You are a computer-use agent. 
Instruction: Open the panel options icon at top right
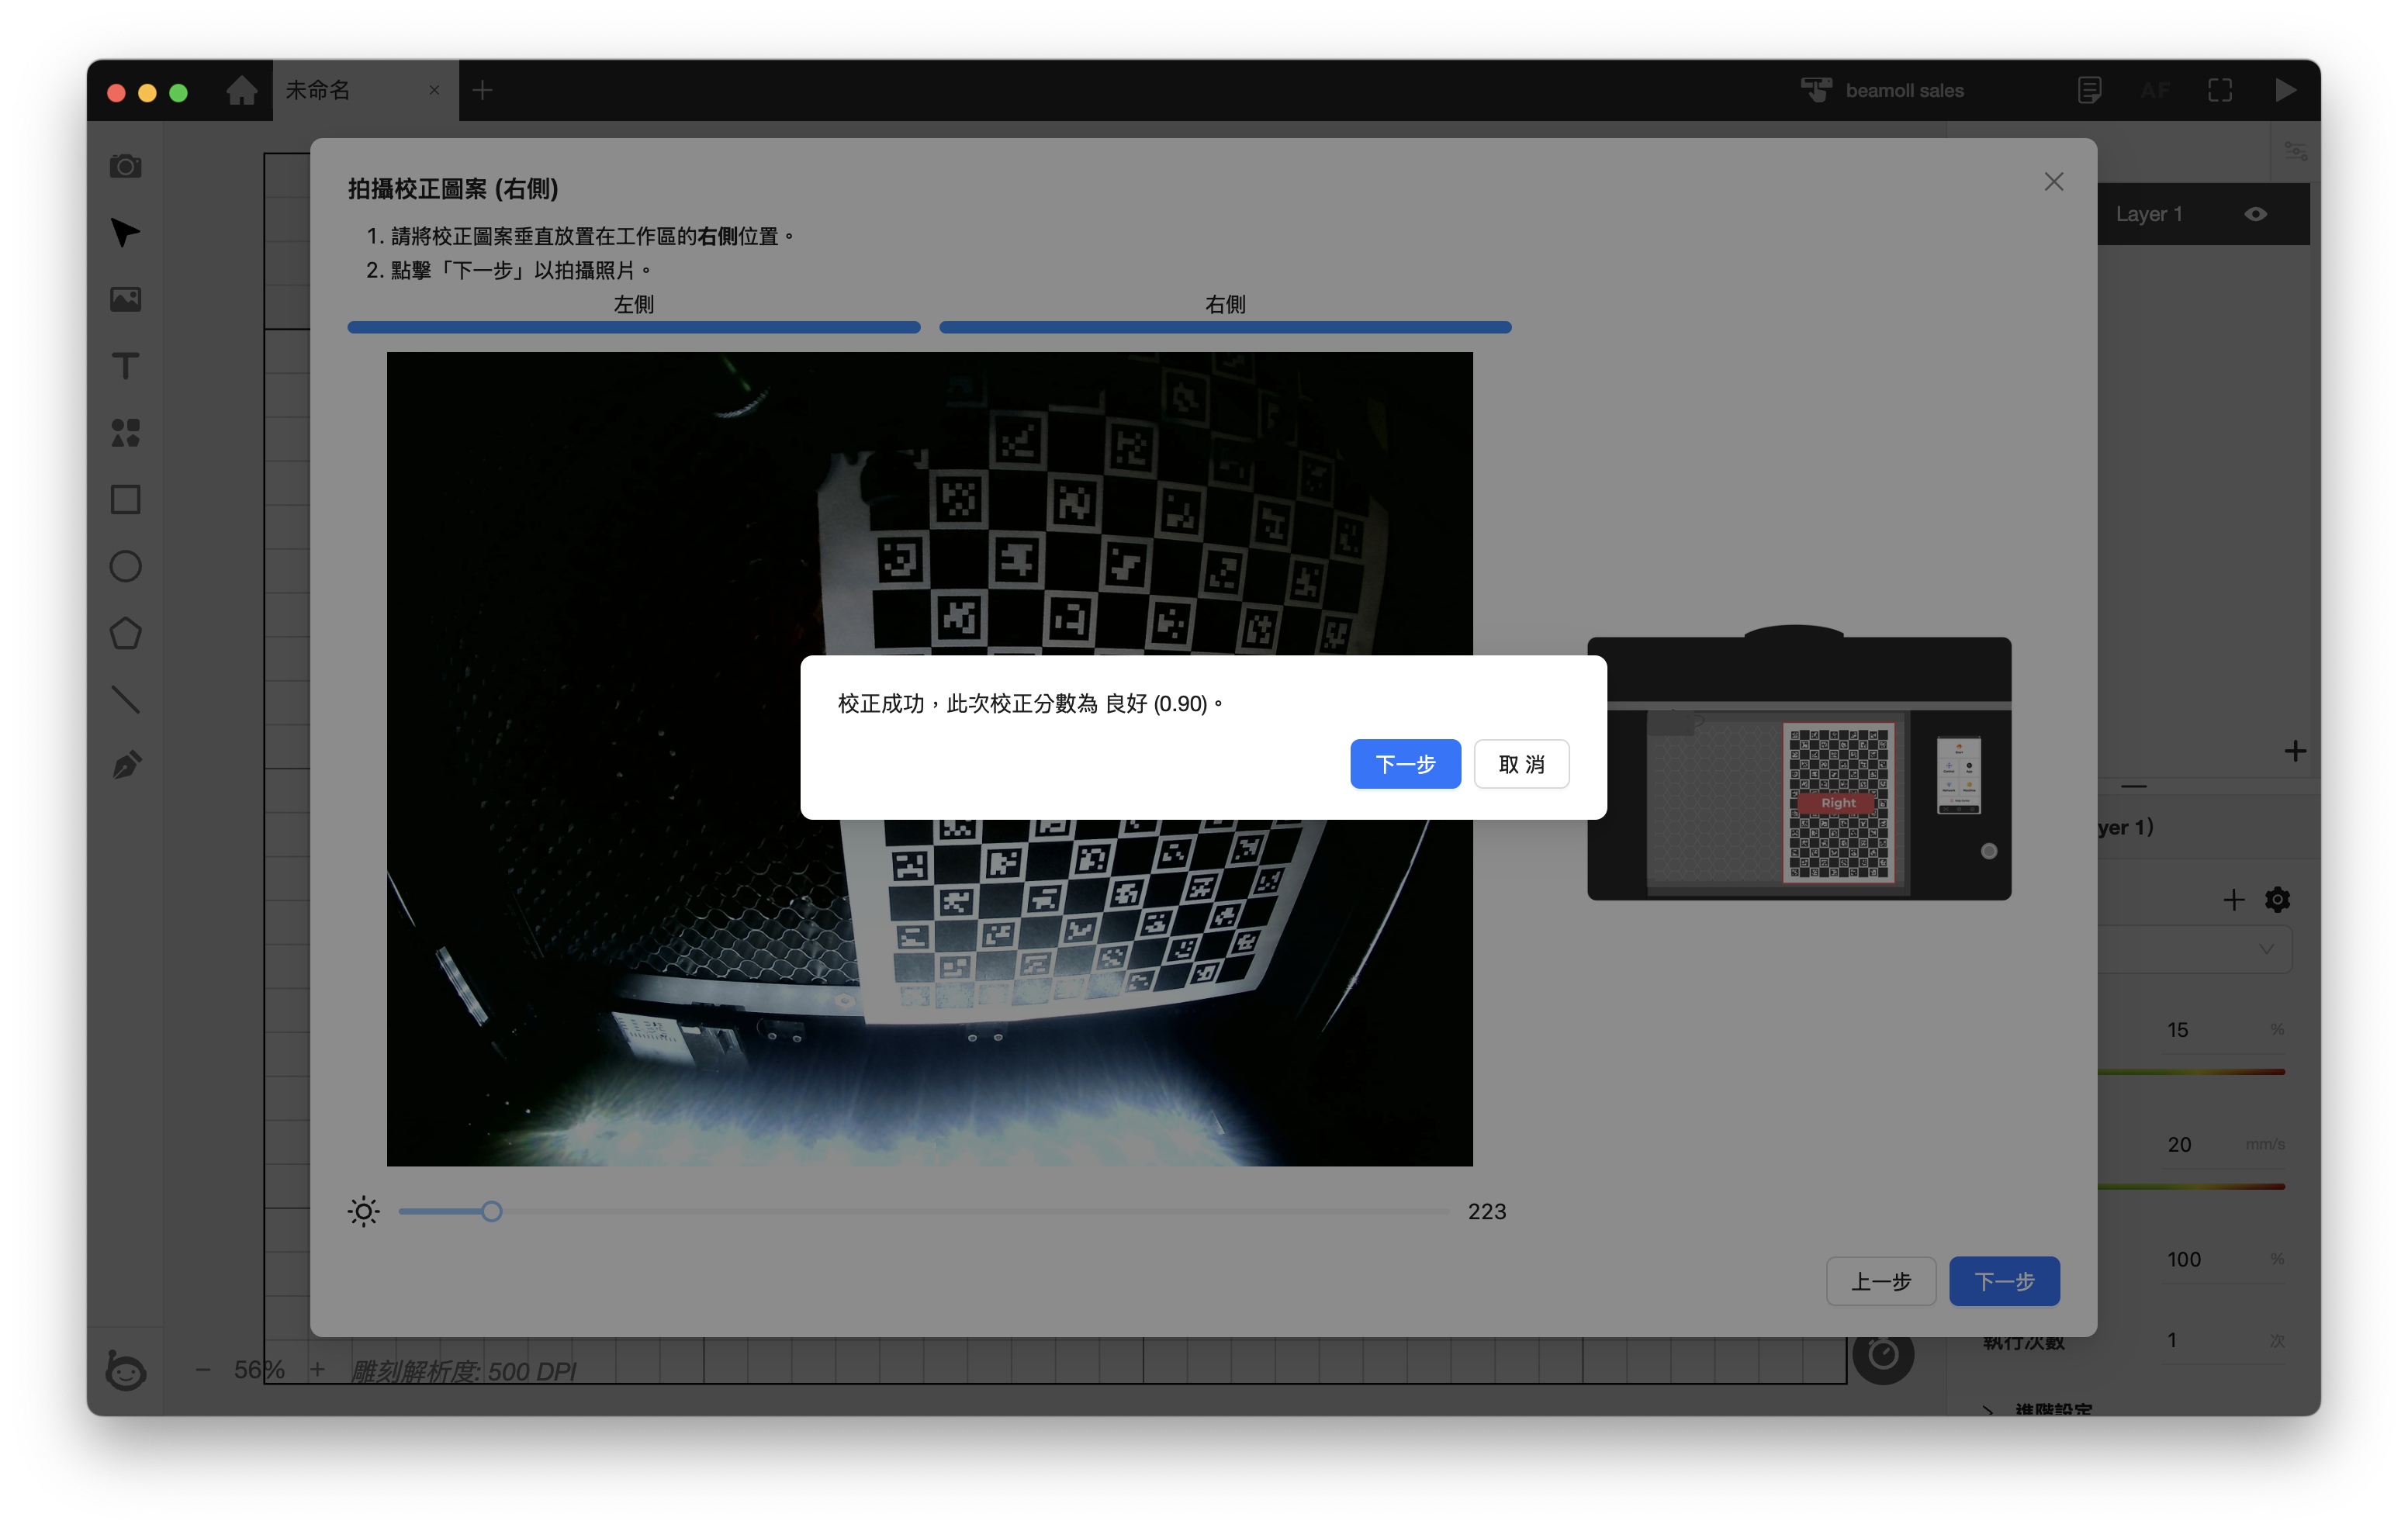click(2295, 151)
